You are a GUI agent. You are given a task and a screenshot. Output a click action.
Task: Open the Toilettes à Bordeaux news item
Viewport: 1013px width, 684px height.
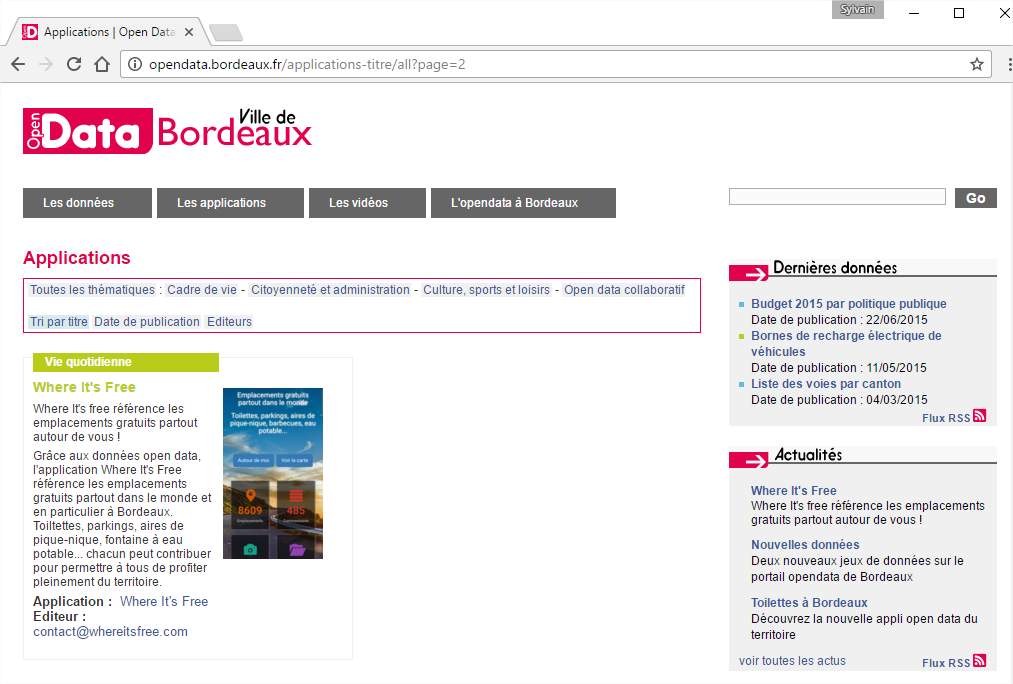(809, 603)
